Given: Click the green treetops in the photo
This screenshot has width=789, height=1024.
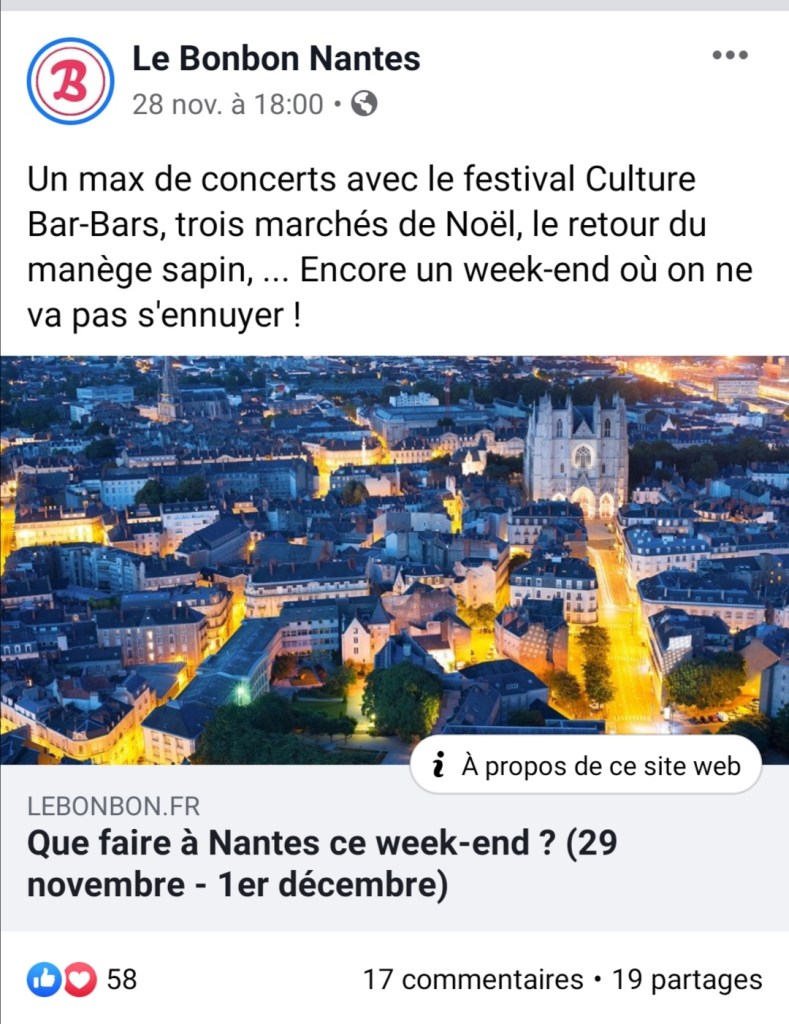Looking at the screenshot, I should (400, 700).
